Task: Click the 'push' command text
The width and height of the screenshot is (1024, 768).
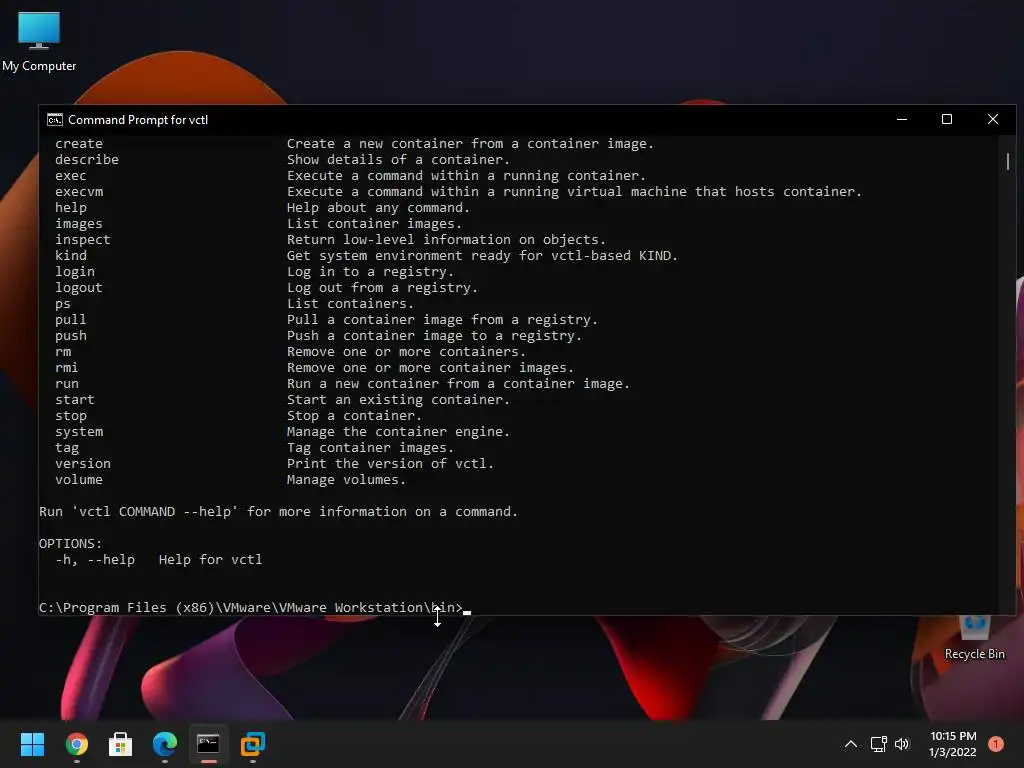Action: point(71,336)
